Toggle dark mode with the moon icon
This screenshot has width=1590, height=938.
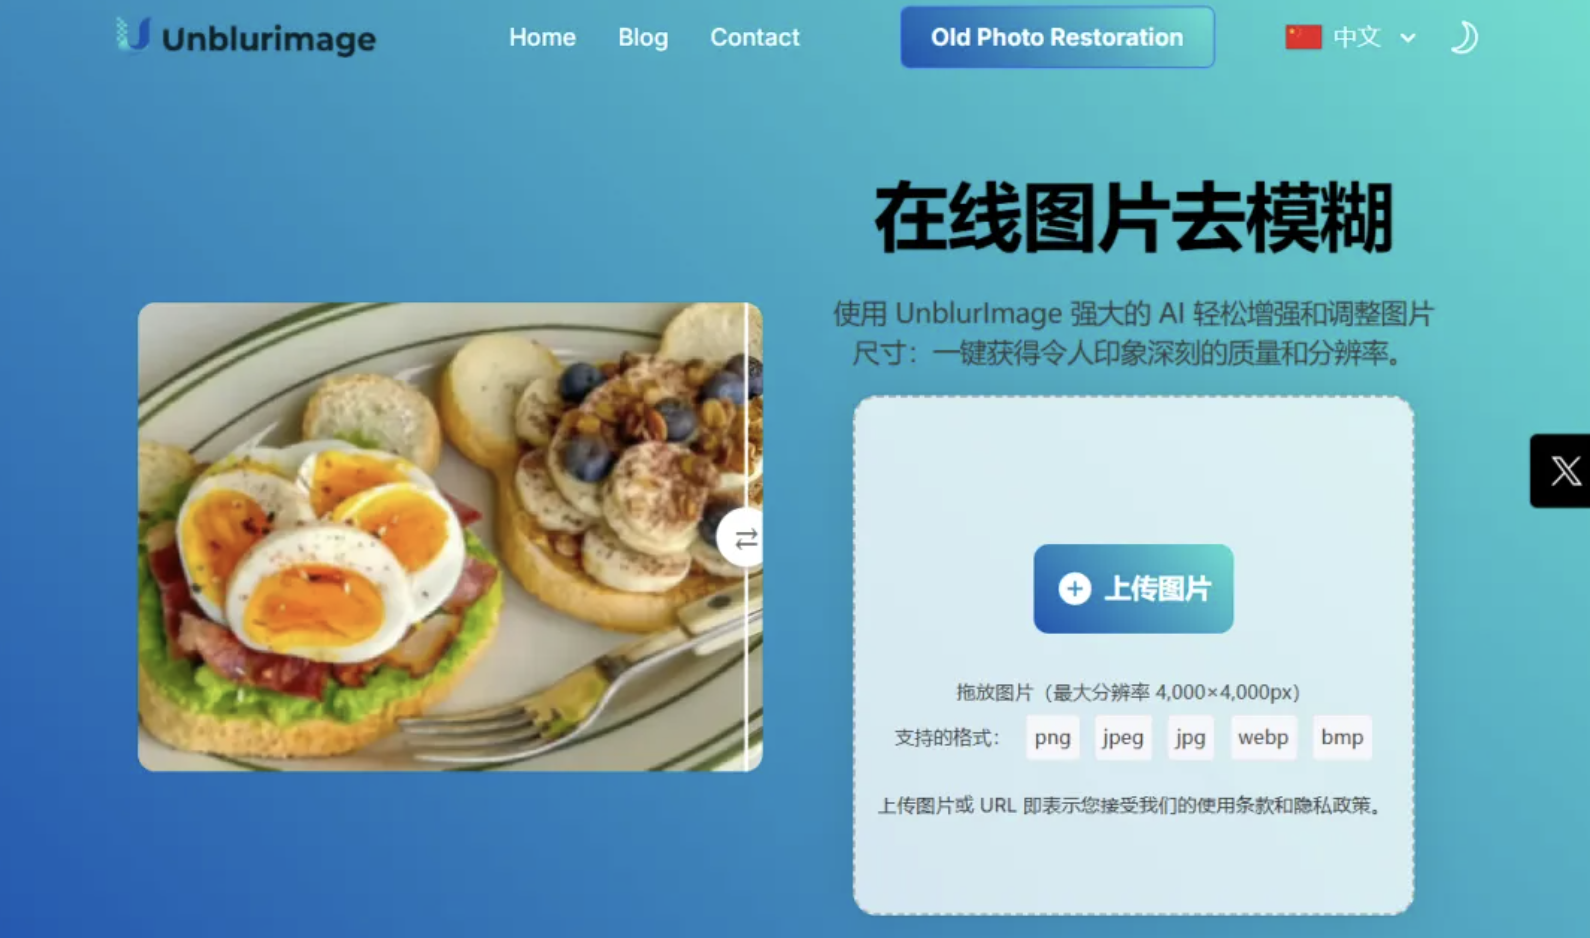click(x=1464, y=37)
